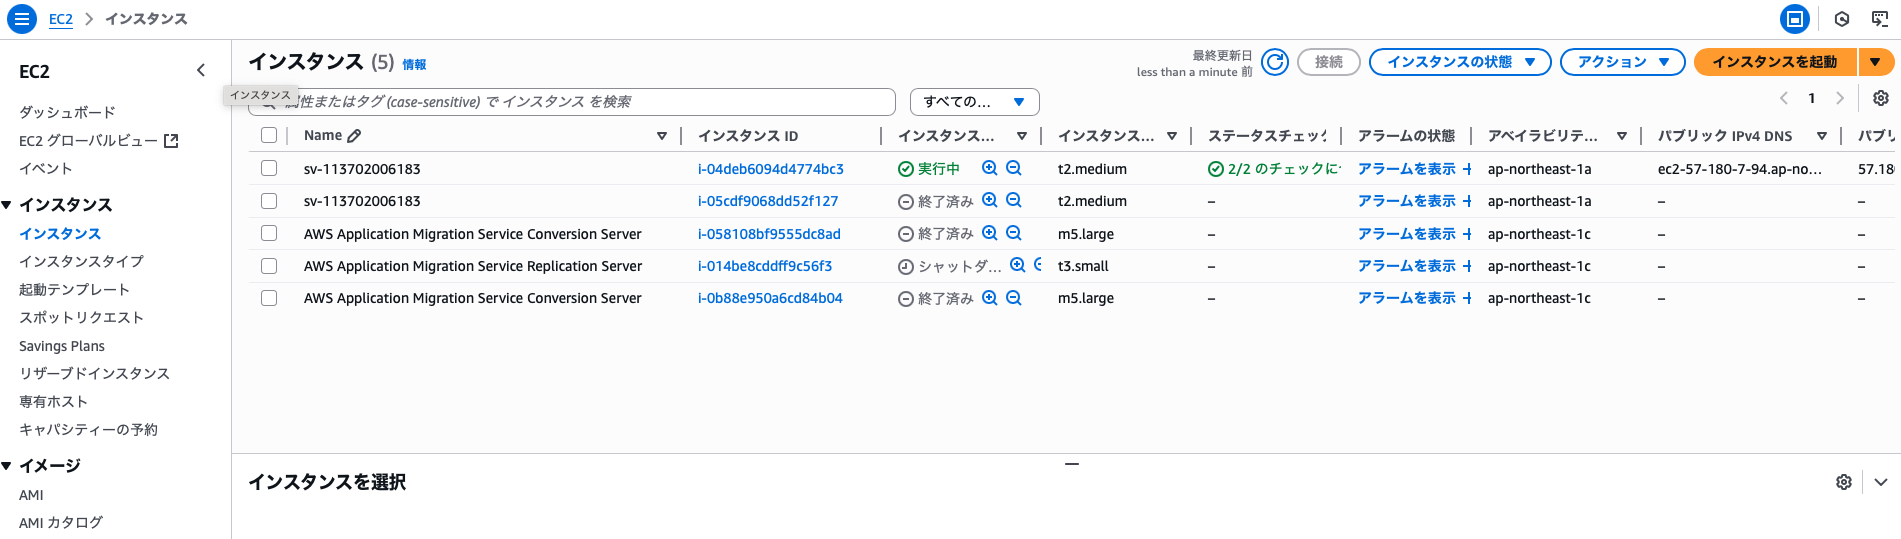Click zoom-out icon for i-05cdf9068dd52f127 row
This screenshot has width=1901, height=539.
pos(1014,200)
